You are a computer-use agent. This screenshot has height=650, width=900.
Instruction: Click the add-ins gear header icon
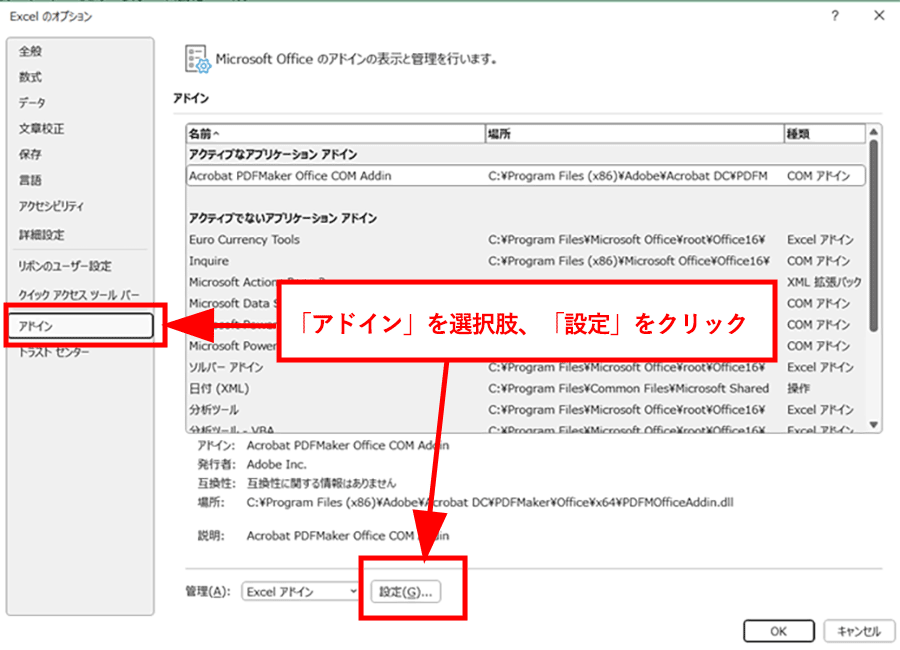(197, 59)
